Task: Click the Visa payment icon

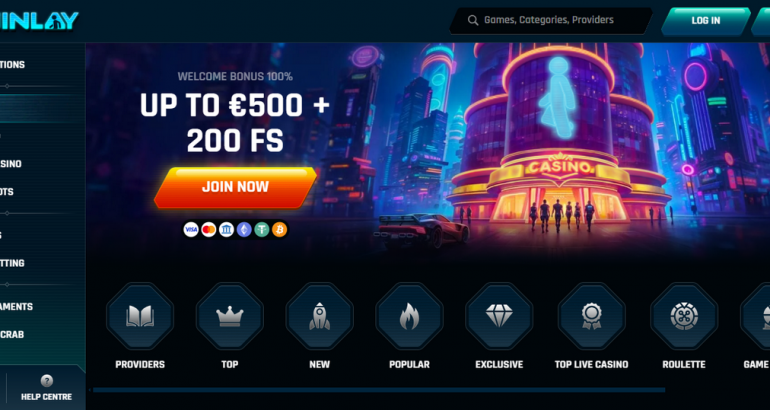Action: click(191, 229)
